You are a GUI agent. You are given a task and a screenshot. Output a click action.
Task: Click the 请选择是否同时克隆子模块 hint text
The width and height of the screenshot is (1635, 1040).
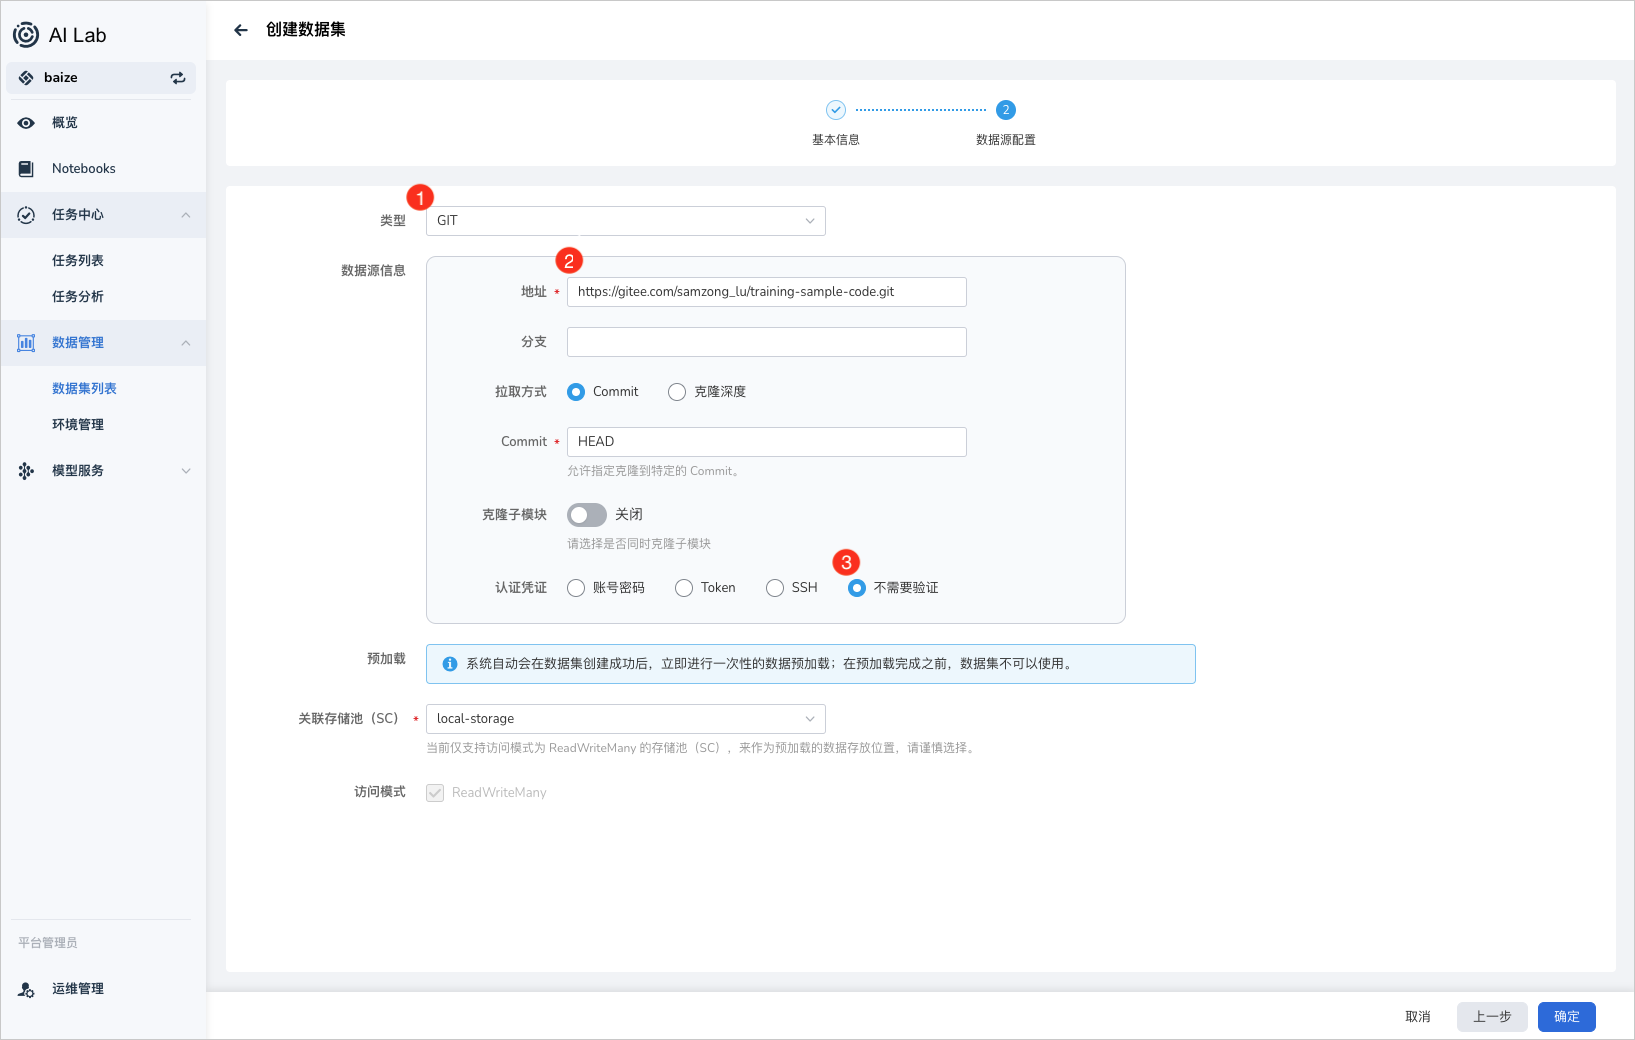click(x=639, y=544)
